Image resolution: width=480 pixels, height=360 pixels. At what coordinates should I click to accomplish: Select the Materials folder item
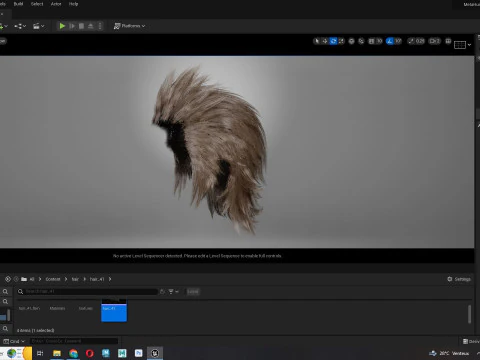(x=57, y=308)
